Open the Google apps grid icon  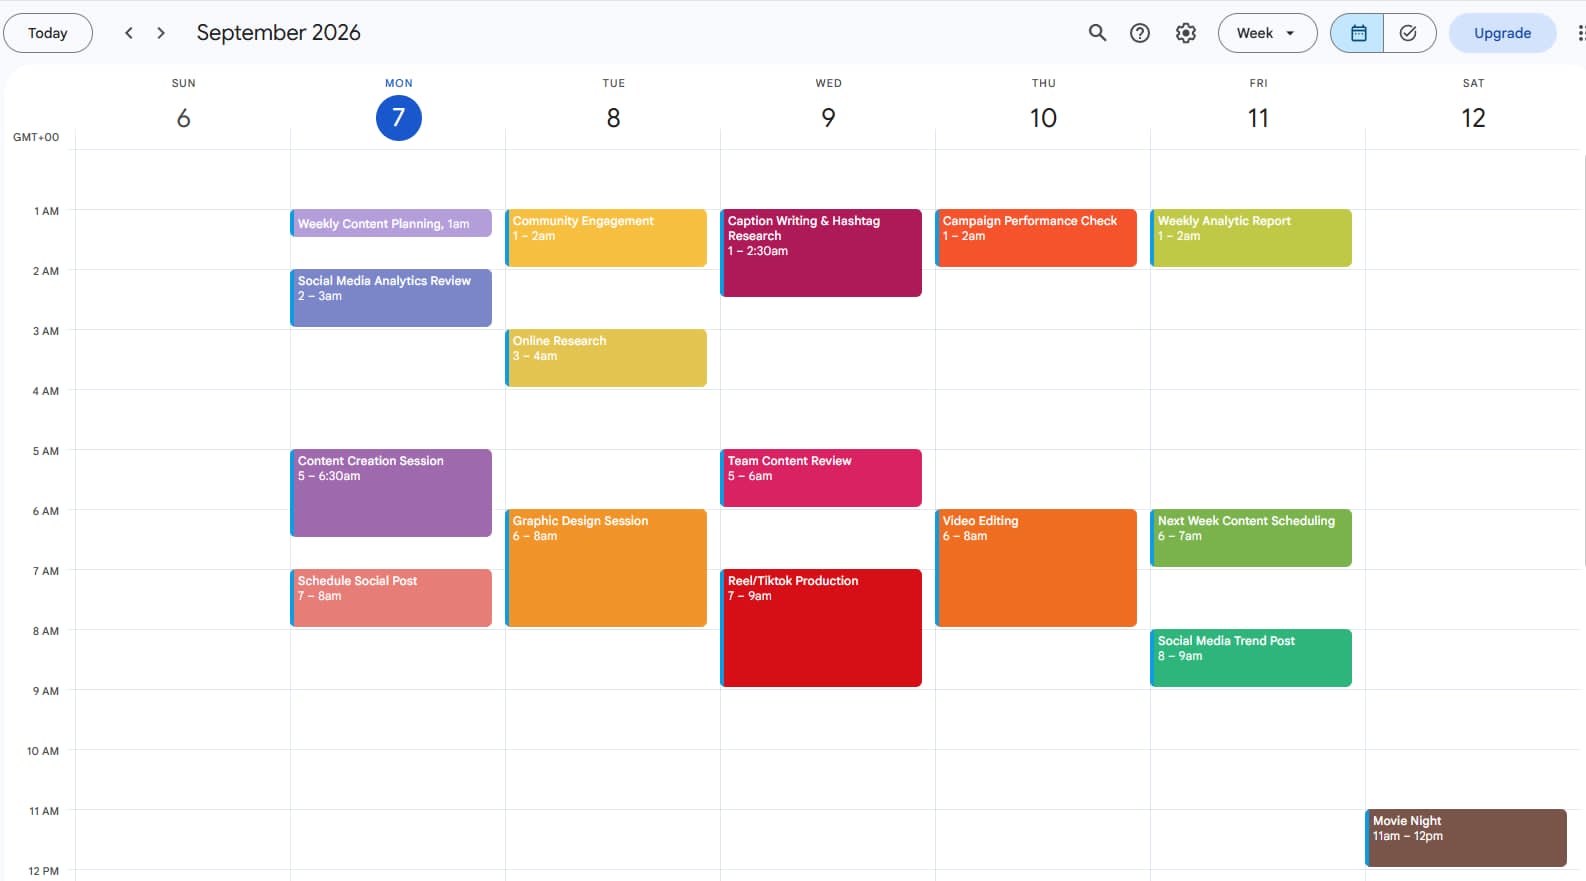coord(1580,33)
